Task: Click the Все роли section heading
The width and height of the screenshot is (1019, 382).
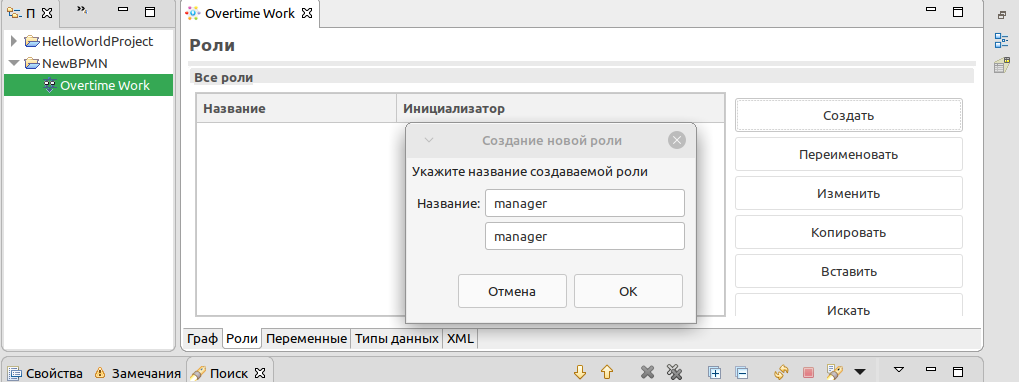Action: coord(224,78)
